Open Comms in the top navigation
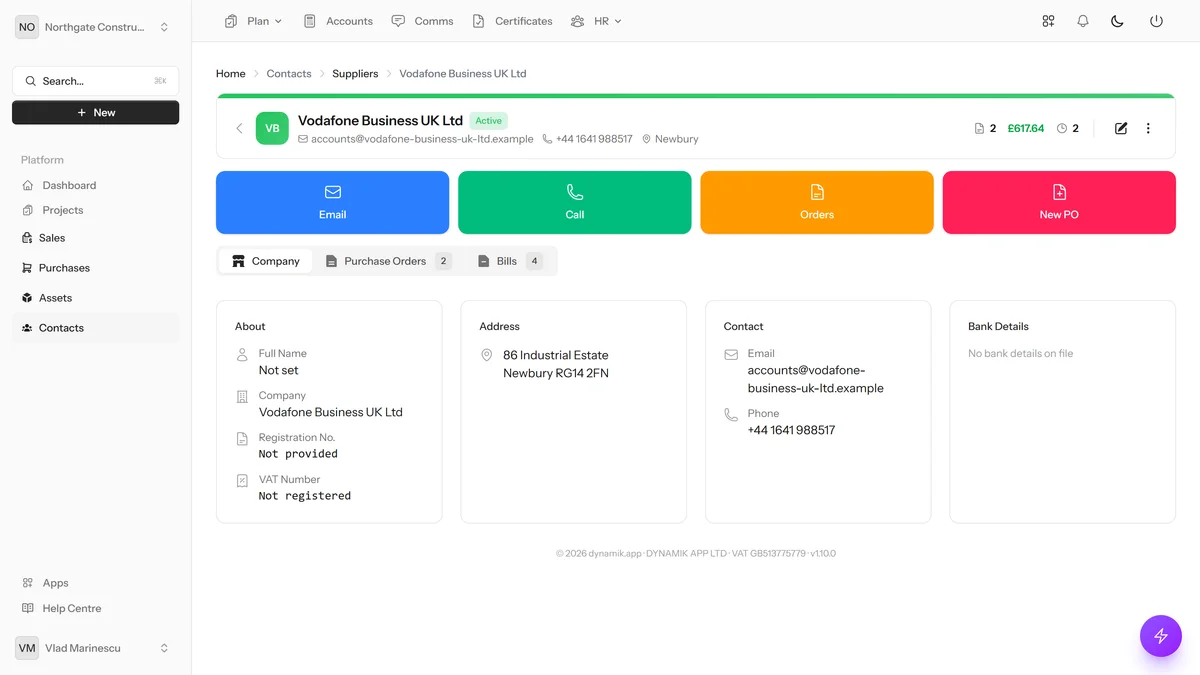1200x675 pixels. click(422, 21)
